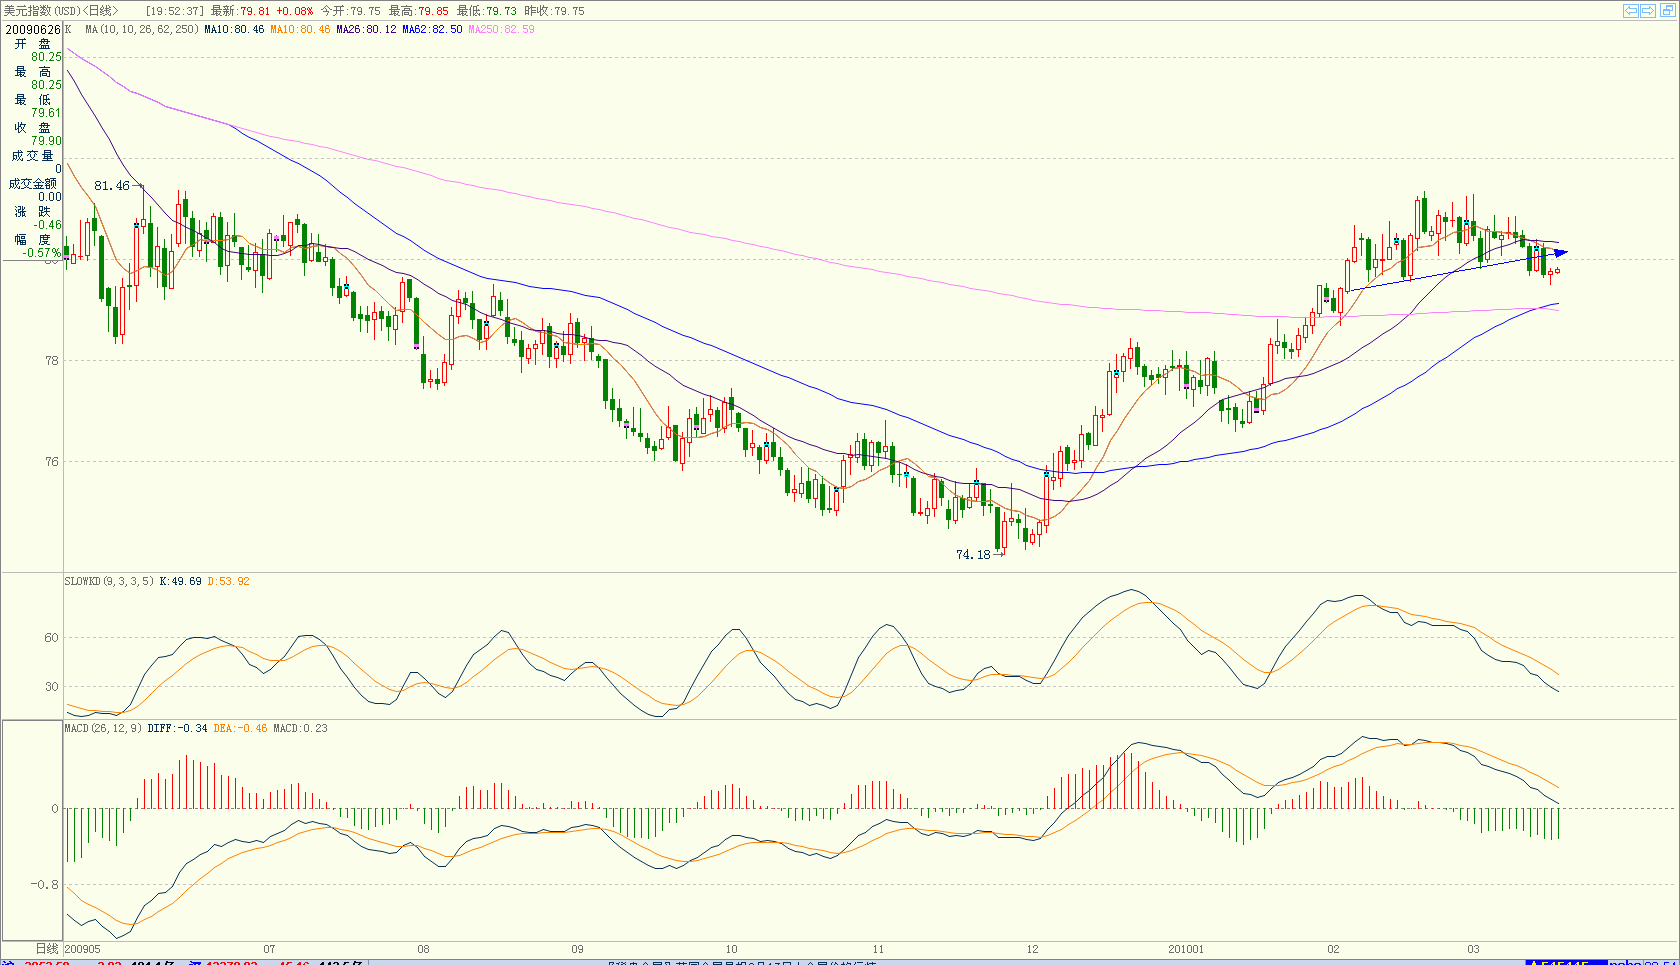Select the MA62:82.50 legend value
Image resolution: width=1680 pixels, height=965 pixels.
tap(432, 29)
